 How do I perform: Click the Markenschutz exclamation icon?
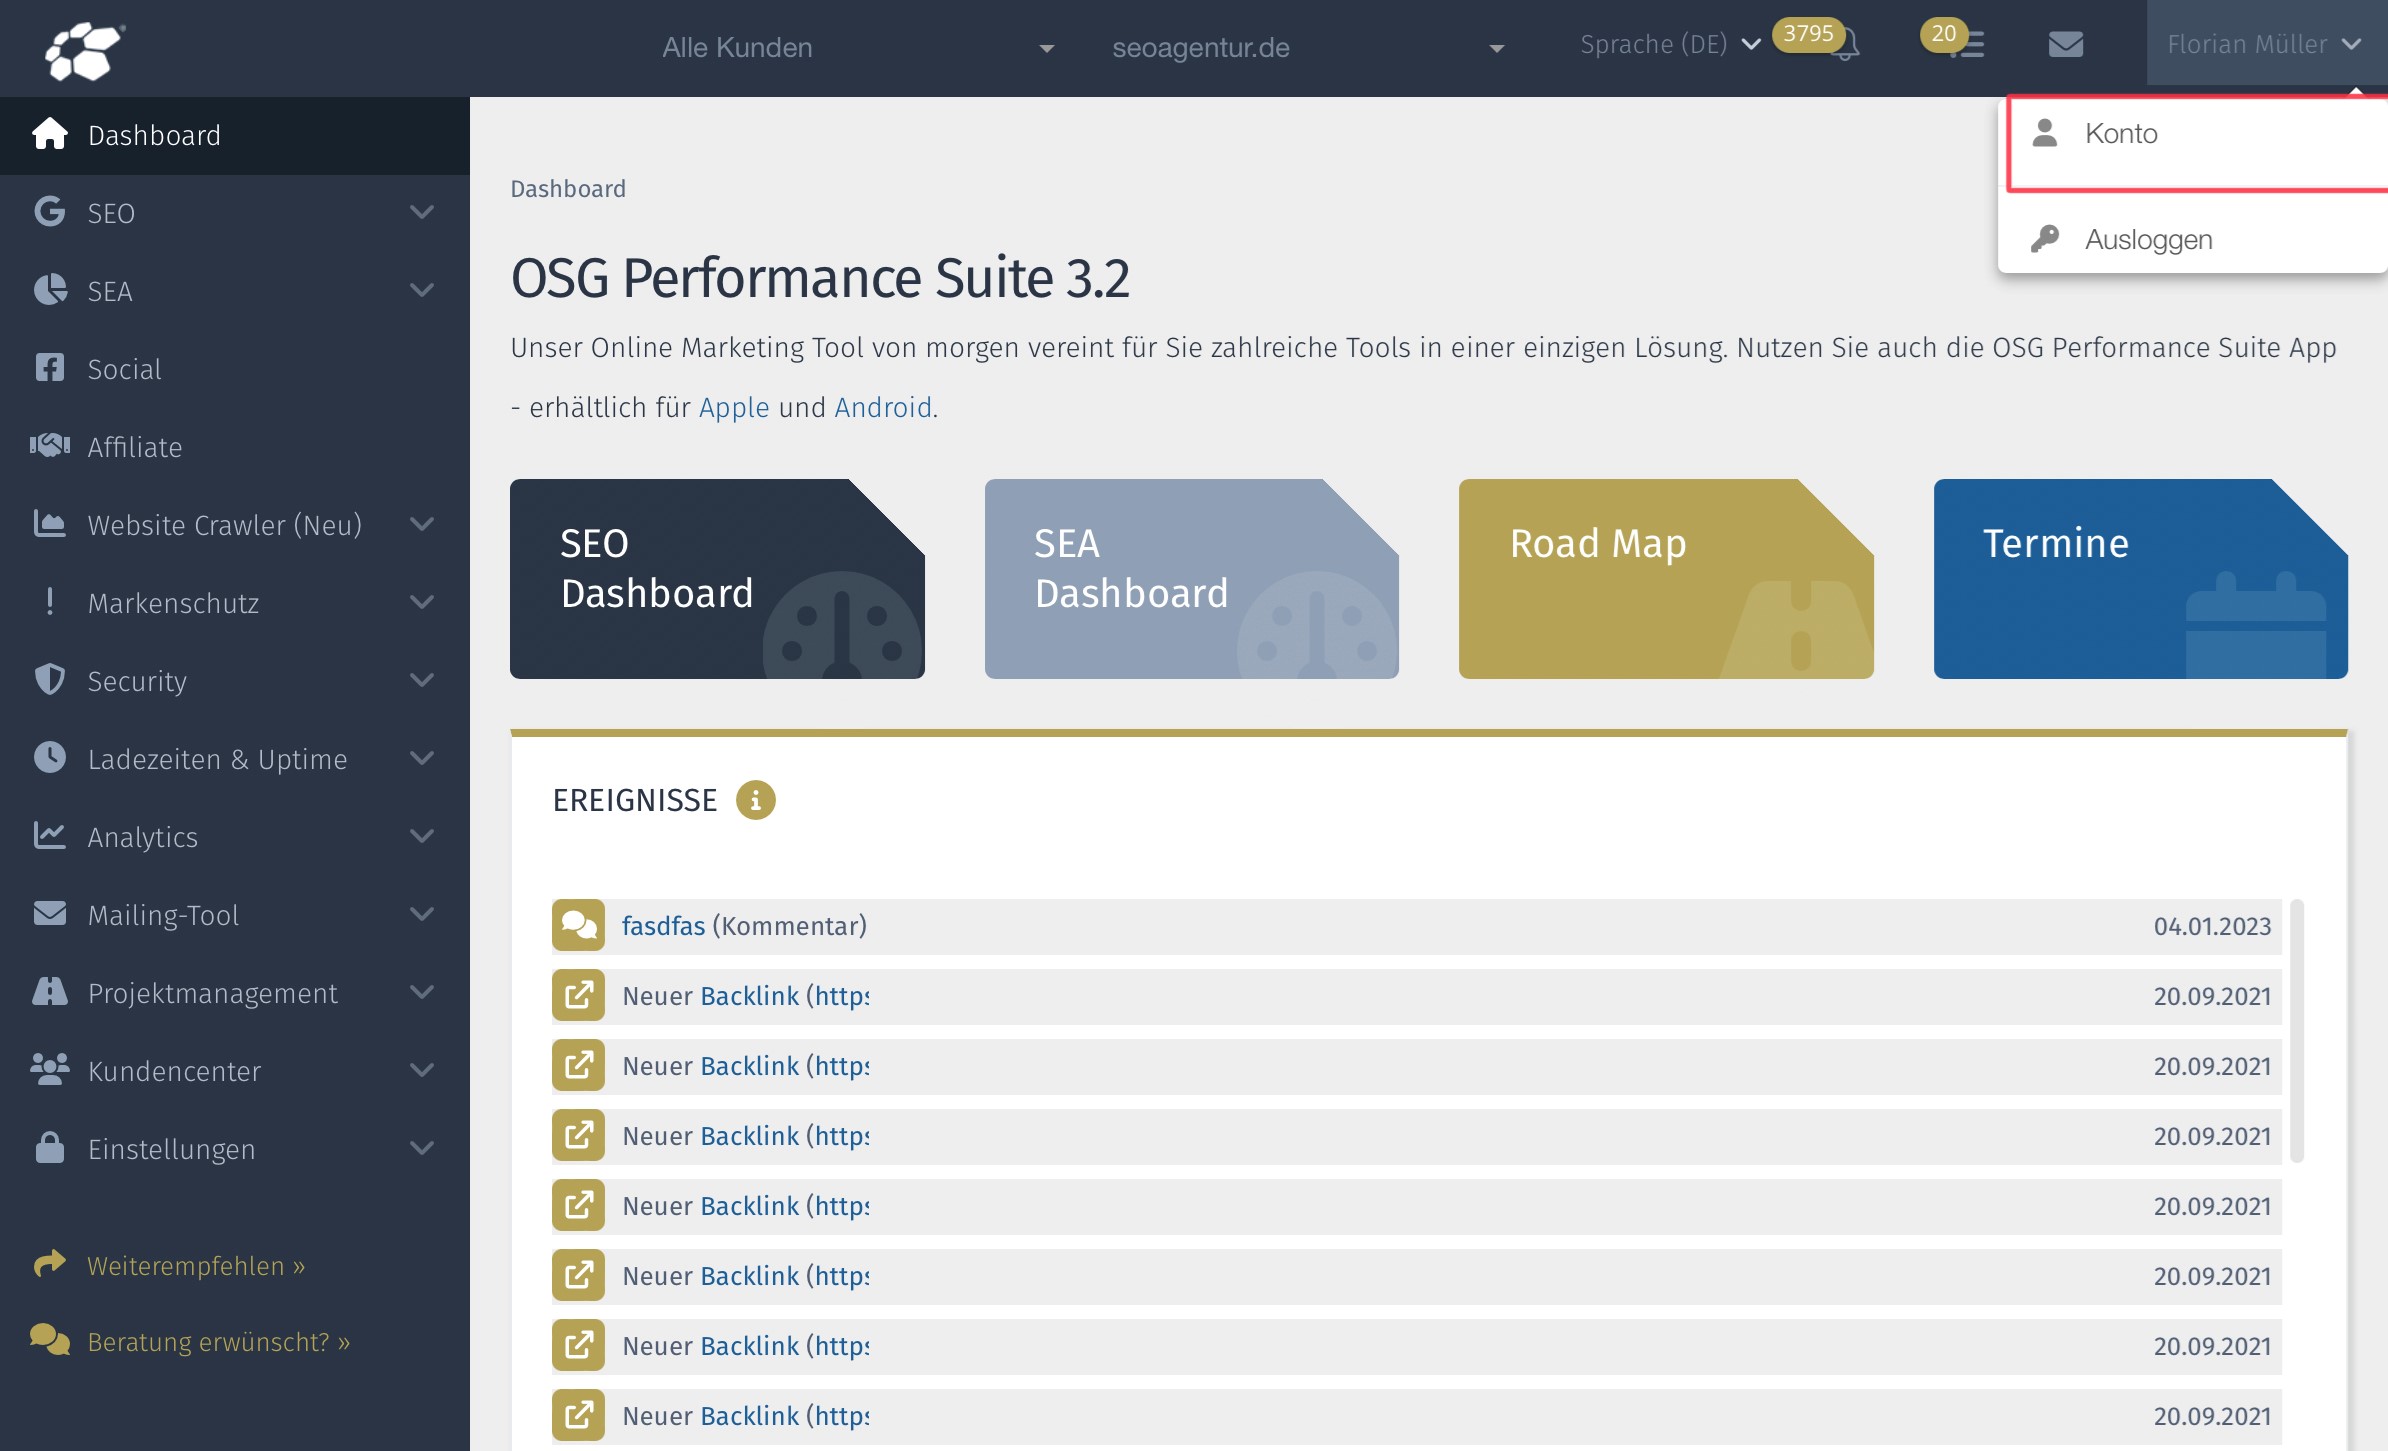pos(49,602)
